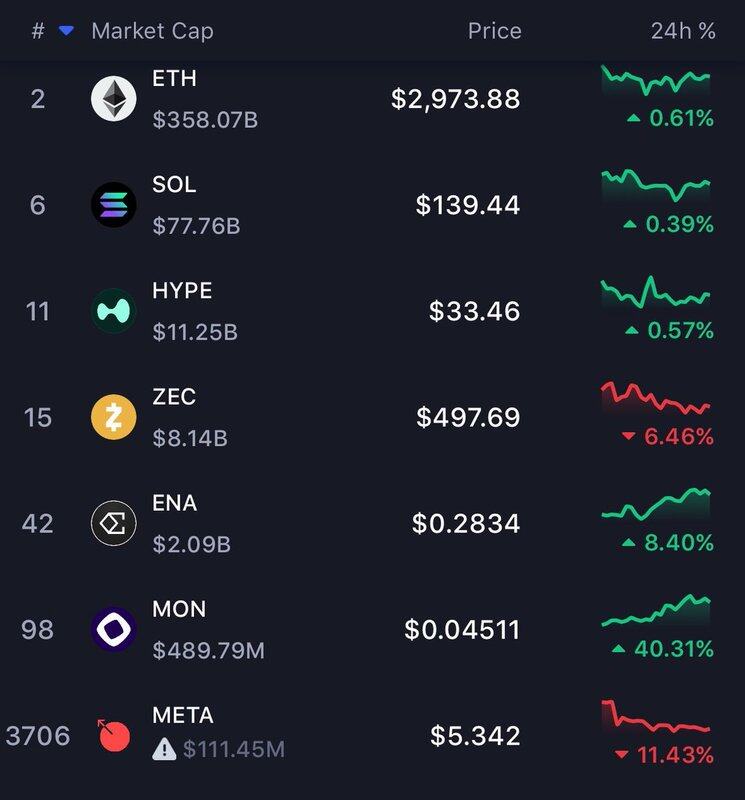The width and height of the screenshot is (745, 800).
Task: Select the SOL ticker name
Action: click(x=174, y=185)
